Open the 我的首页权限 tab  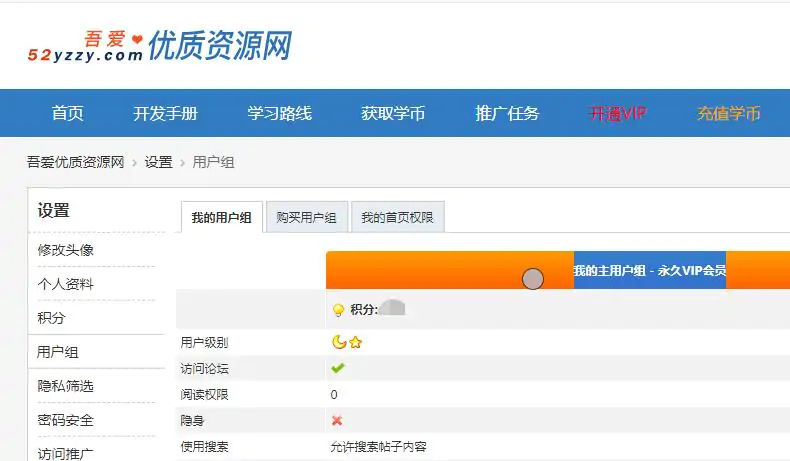[x=398, y=217]
